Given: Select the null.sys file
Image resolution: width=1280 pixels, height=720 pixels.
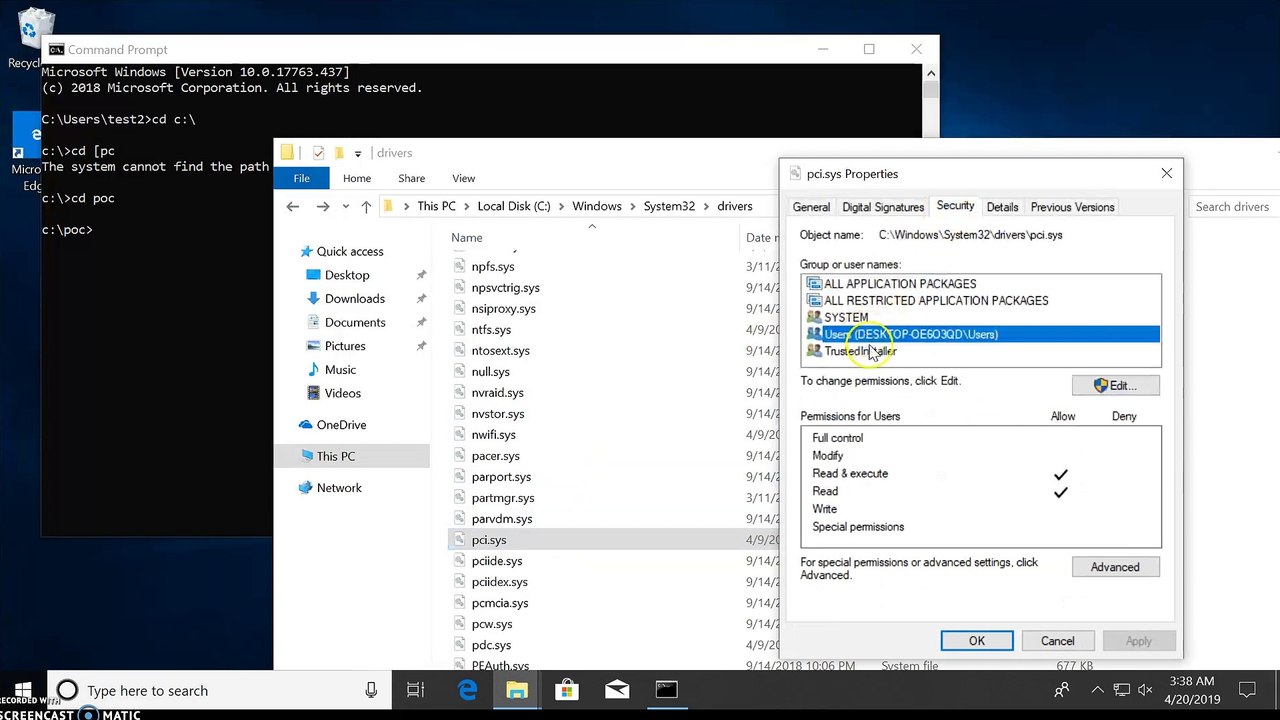Looking at the screenshot, I should pyautogui.click(x=490, y=372).
